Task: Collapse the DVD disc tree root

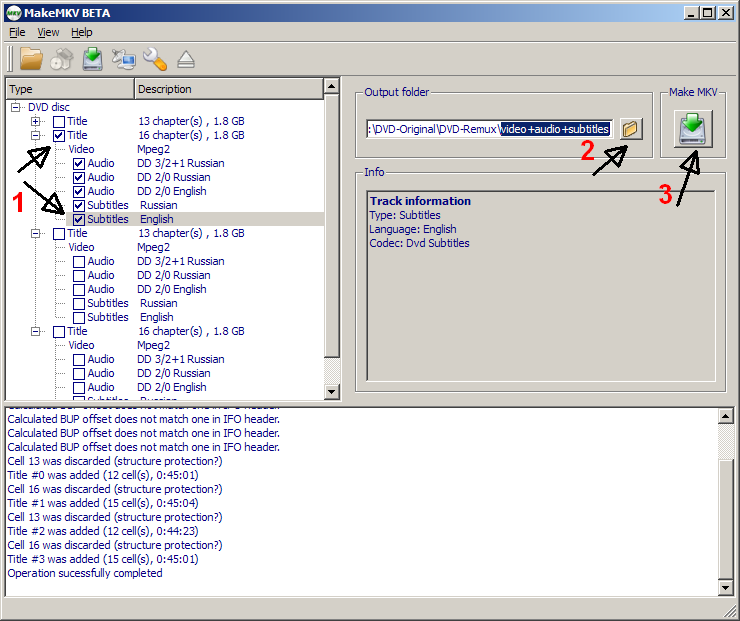Action: [x=16, y=108]
